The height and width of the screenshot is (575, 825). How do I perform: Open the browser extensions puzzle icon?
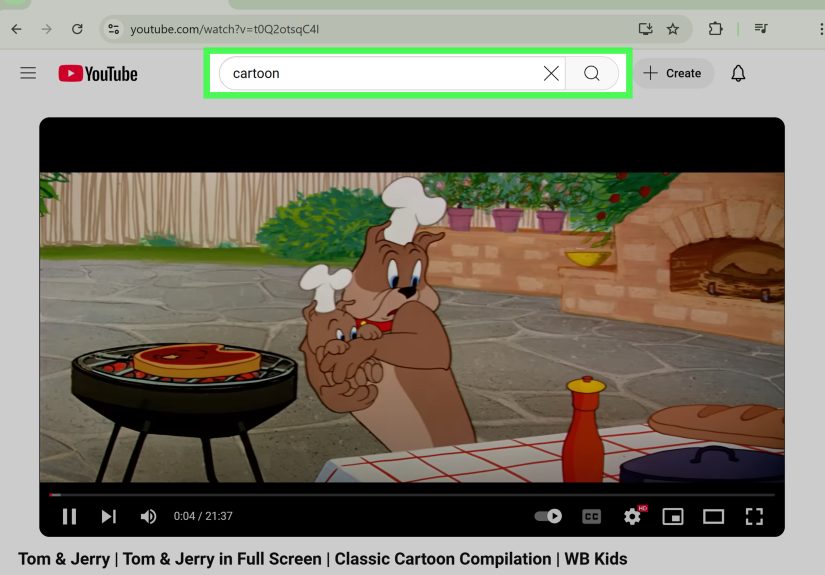coord(715,28)
